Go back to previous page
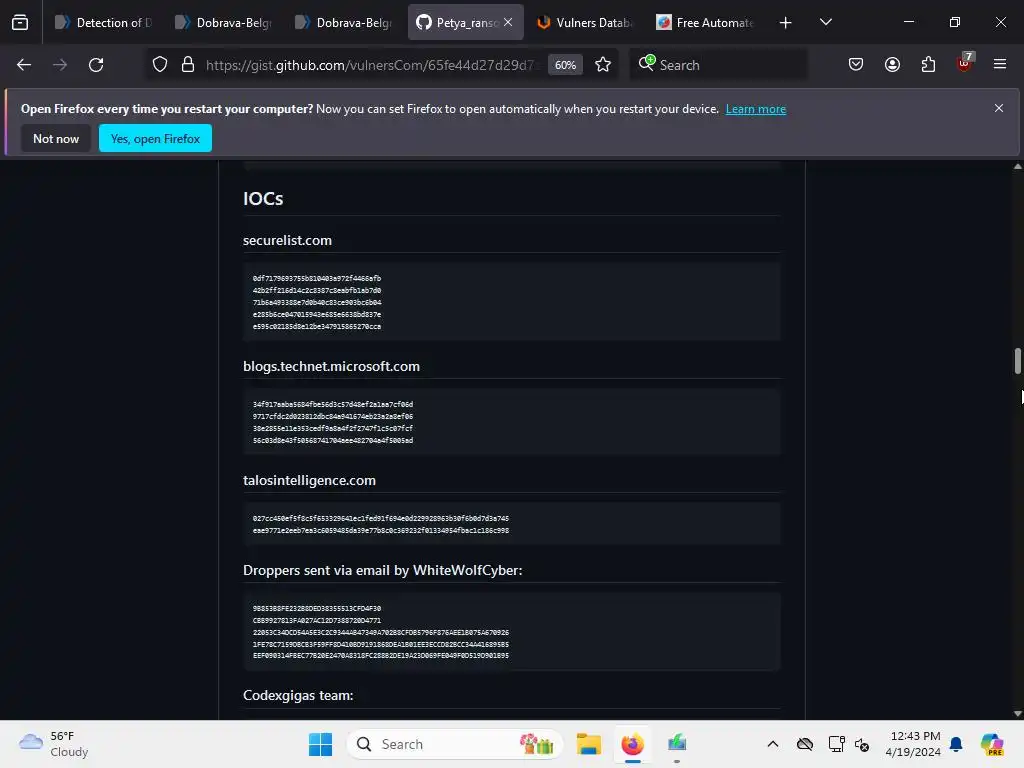The height and width of the screenshot is (768, 1024). pyautogui.click(x=24, y=65)
